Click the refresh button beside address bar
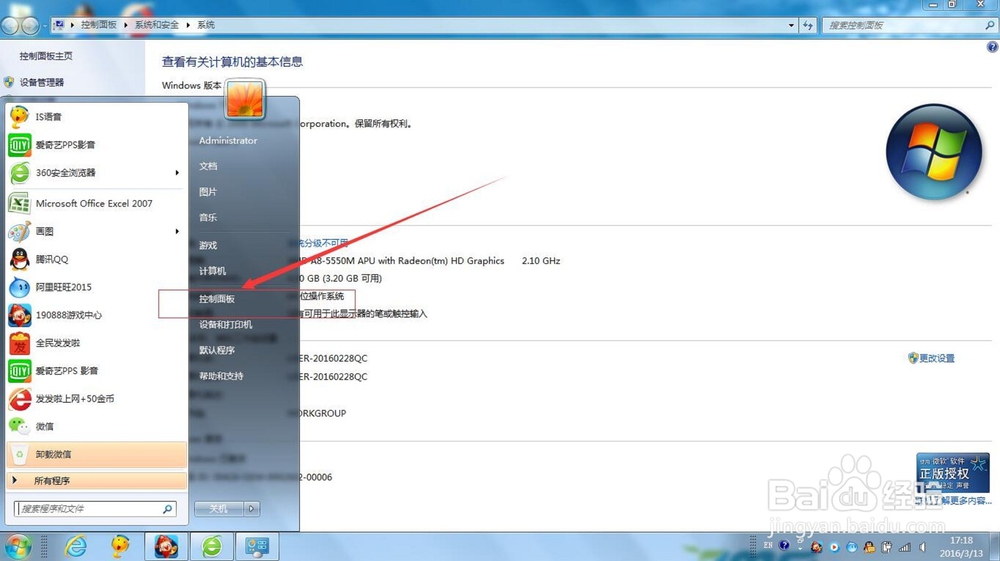This screenshot has height=561, width=1000. tap(808, 25)
